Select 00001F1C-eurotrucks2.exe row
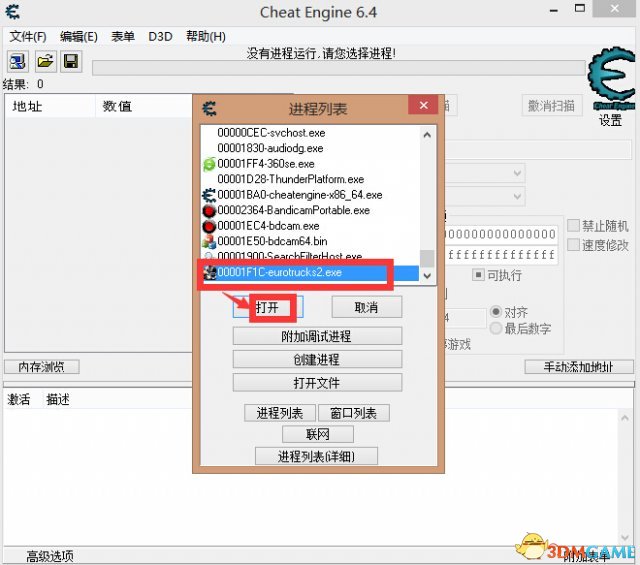The image size is (640, 565). (310, 273)
